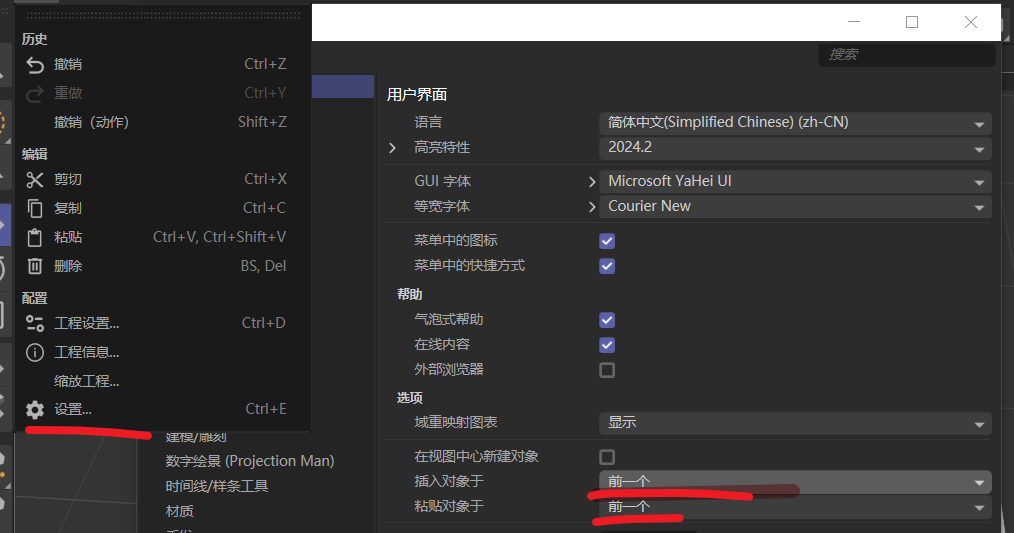Click the info circle icon beside 工程信息
Viewport: 1014px width, 533px height.
coord(35,352)
